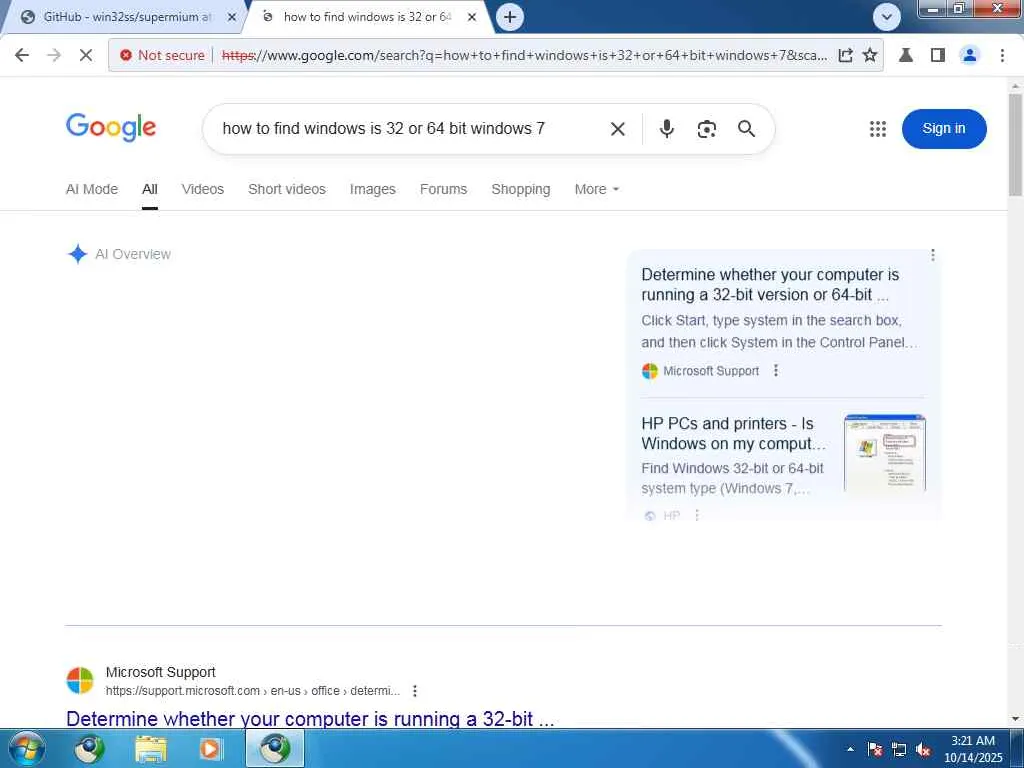Close the Google search results tab
The height and width of the screenshot is (768, 1024).
pos(472,17)
